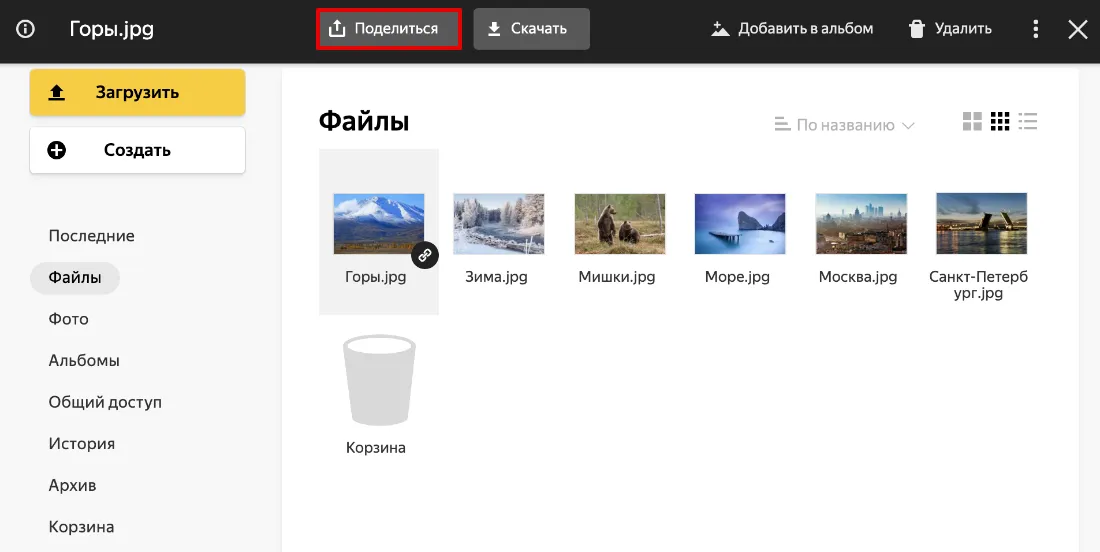Open Корзина in the sidebar

(81, 527)
